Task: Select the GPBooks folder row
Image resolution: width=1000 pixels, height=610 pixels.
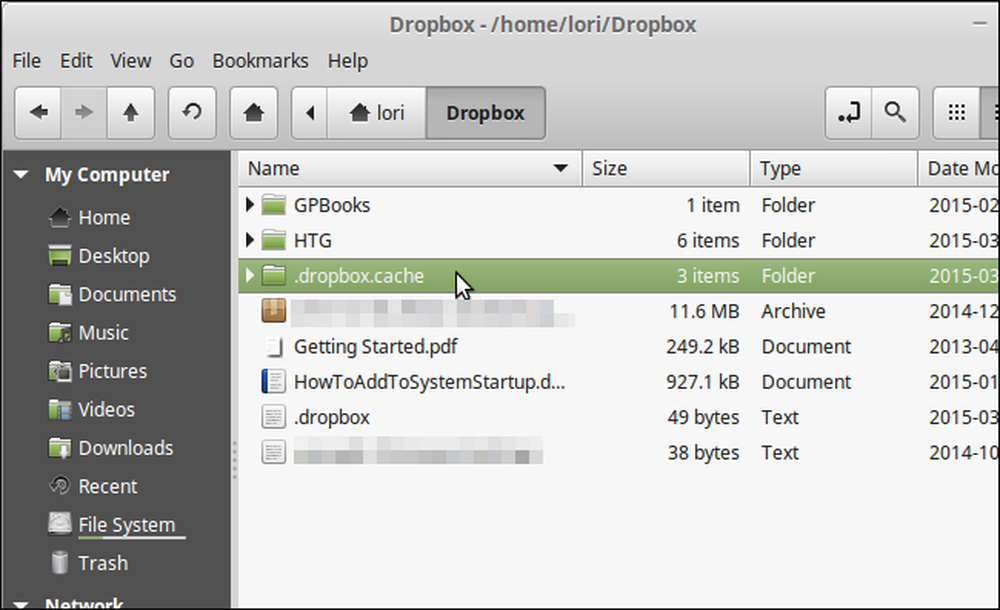Action: (619, 205)
